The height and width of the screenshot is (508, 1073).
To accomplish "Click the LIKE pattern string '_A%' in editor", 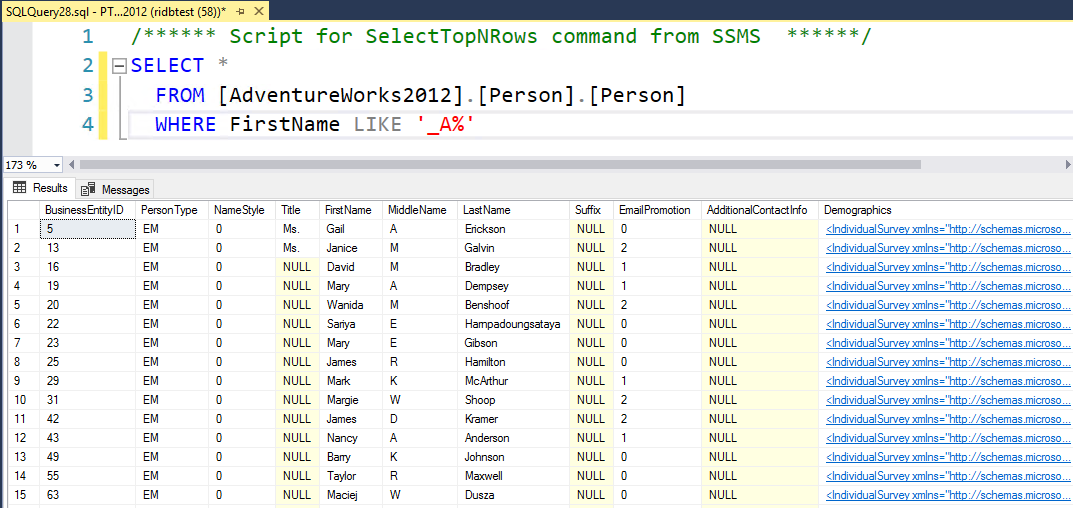I will pos(445,125).
